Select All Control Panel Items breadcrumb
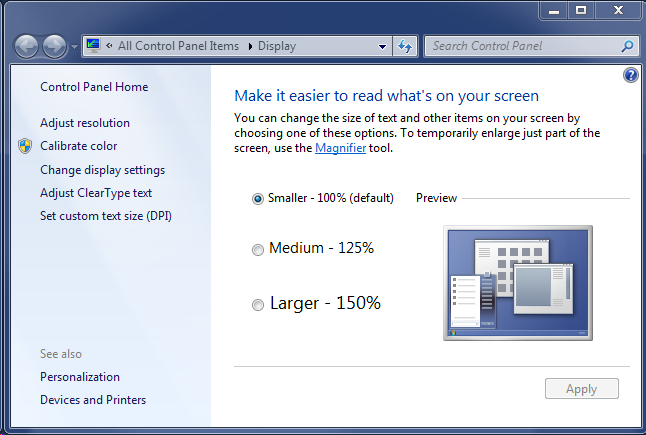Viewport: 646px width, 435px height. pos(178,46)
